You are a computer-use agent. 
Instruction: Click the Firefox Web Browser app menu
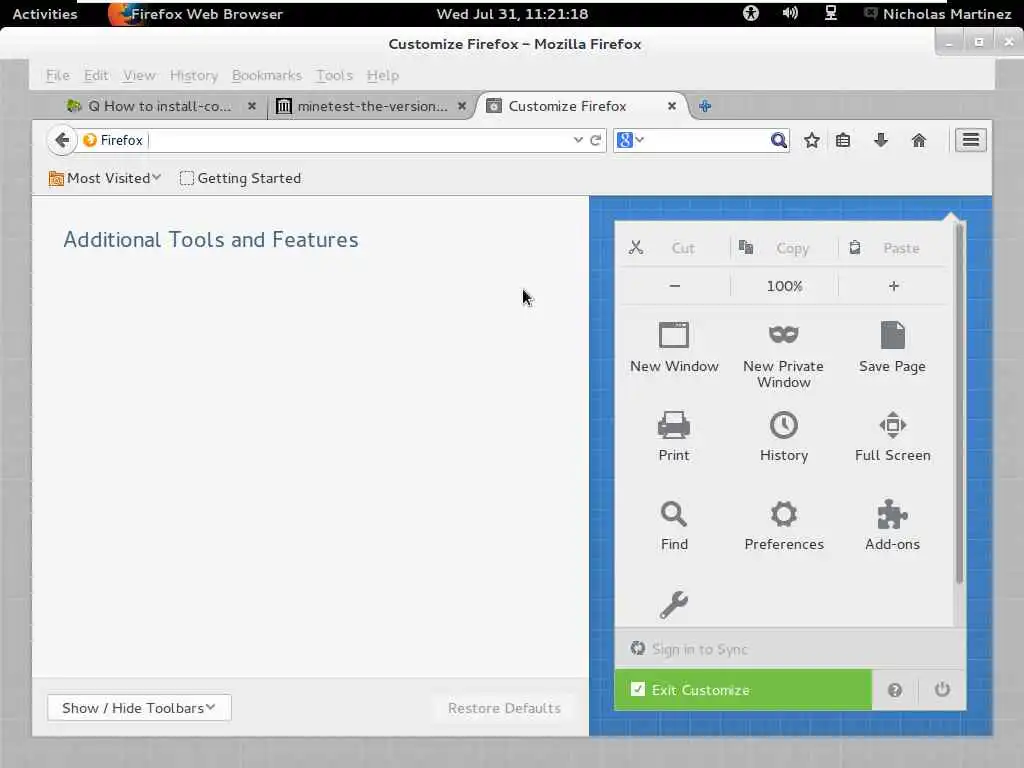click(x=196, y=14)
